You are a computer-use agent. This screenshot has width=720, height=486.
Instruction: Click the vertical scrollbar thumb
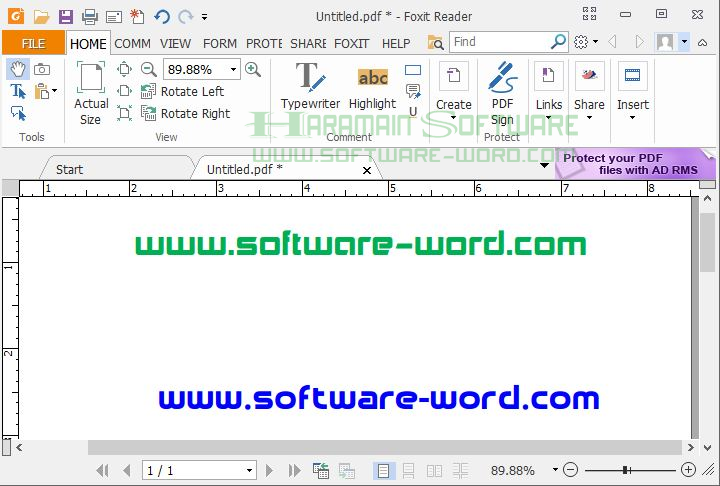click(707, 240)
